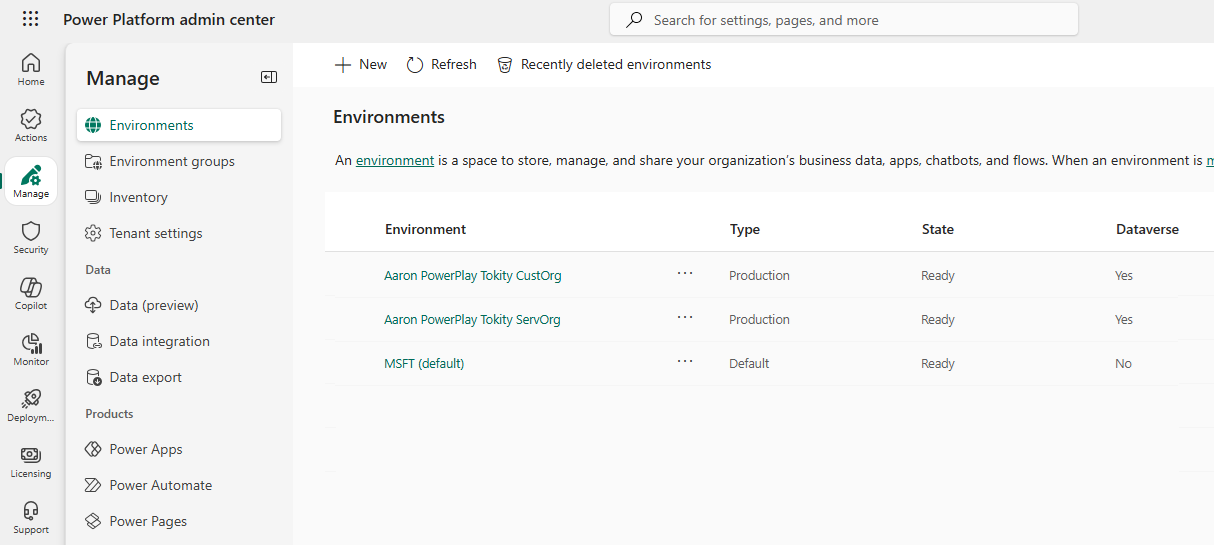The image size is (1214, 545).
Task: Open Power Automate in Products section
Action: [160, 485]
